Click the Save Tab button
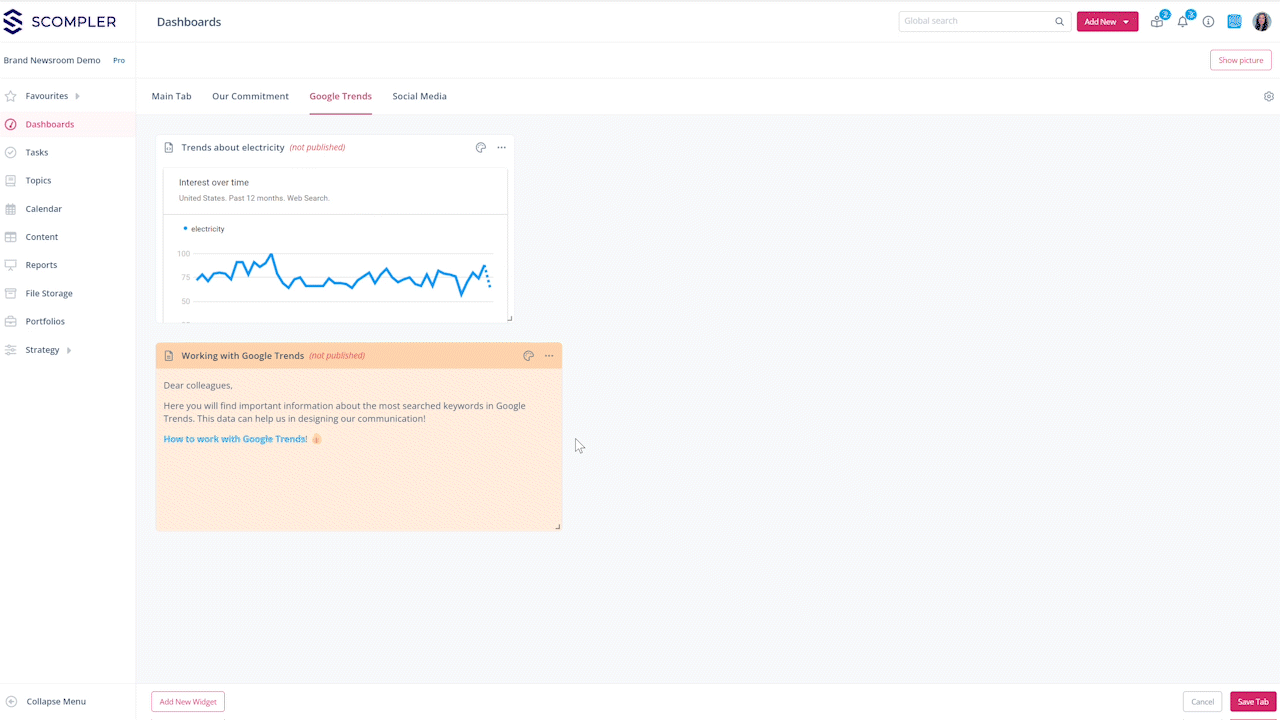Image resolution: width=1280 pixels, height=720 pixels. (1252, 702)
